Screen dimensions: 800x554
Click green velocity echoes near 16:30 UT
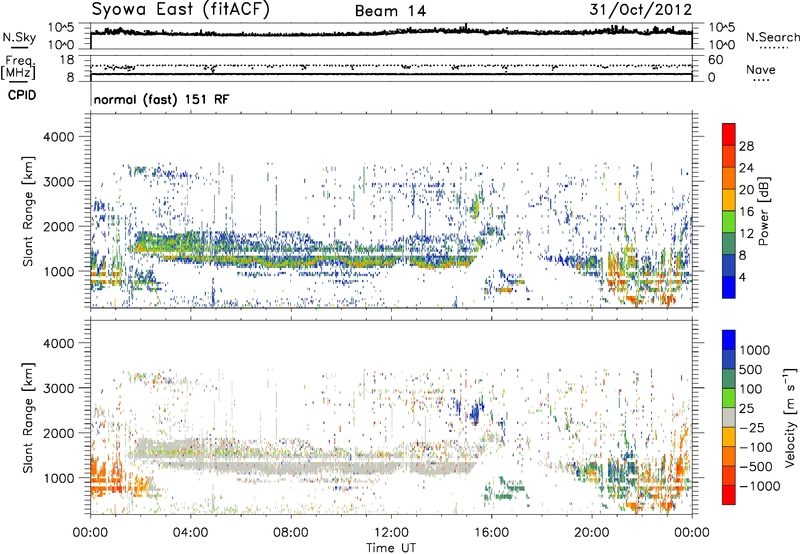[x=504, y=489]
